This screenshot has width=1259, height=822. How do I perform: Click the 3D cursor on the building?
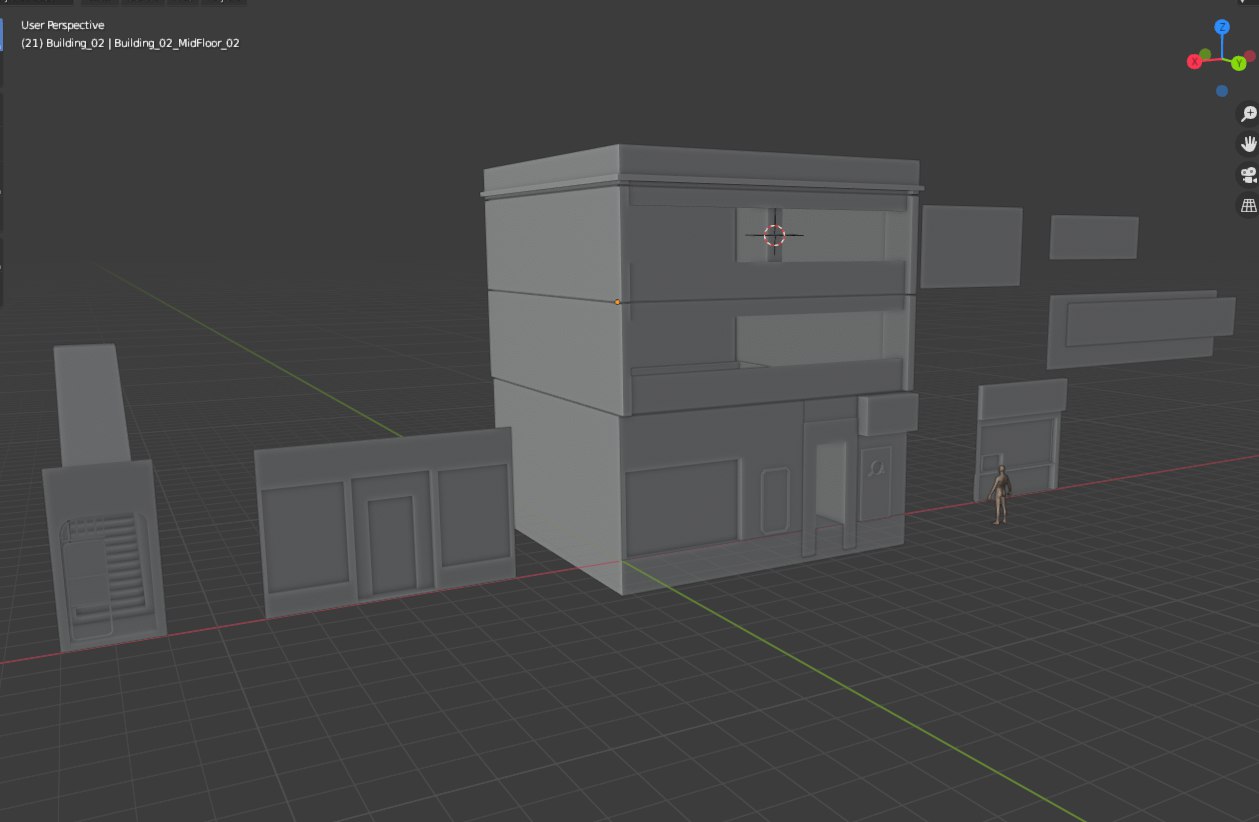[774, 235]
